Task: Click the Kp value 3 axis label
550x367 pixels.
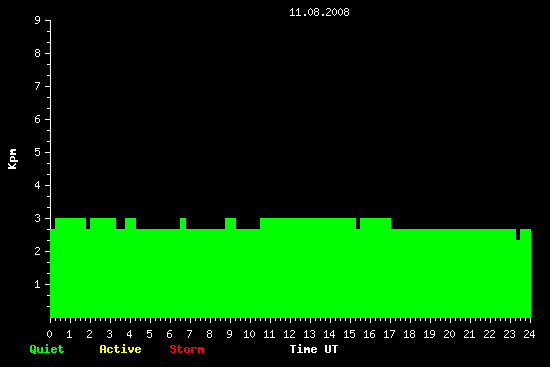Action: click(x=38, y=218)
